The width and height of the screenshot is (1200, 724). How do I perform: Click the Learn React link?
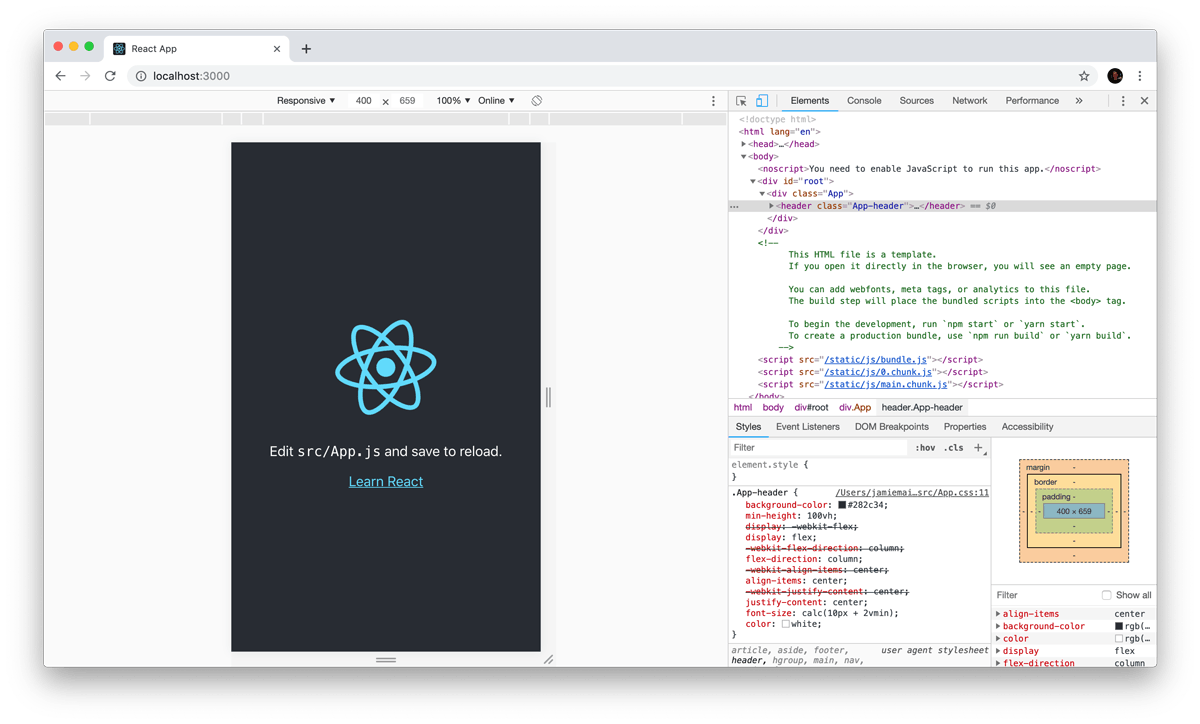click(385, 481)
